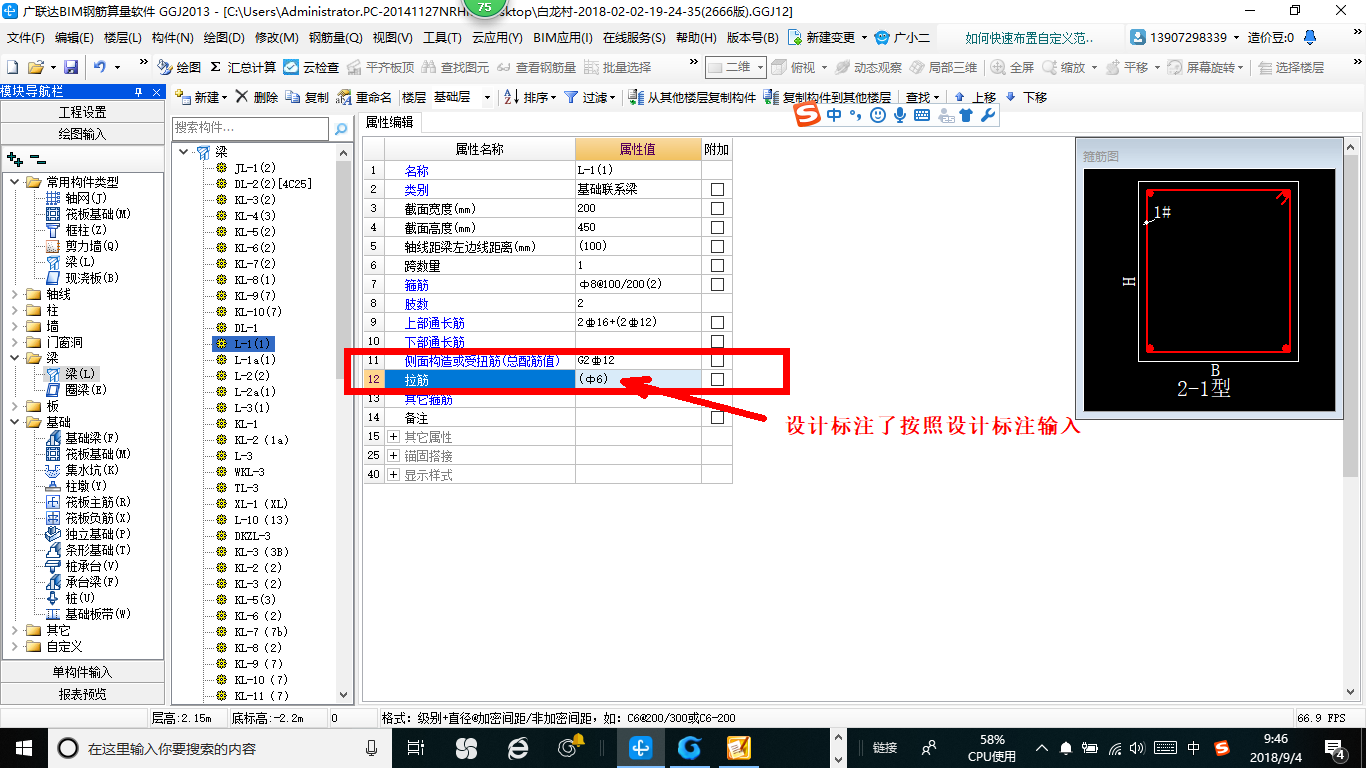
Task: Launch 云检查 cloud check
Action: pyautogui.click(x=311, y=67)
